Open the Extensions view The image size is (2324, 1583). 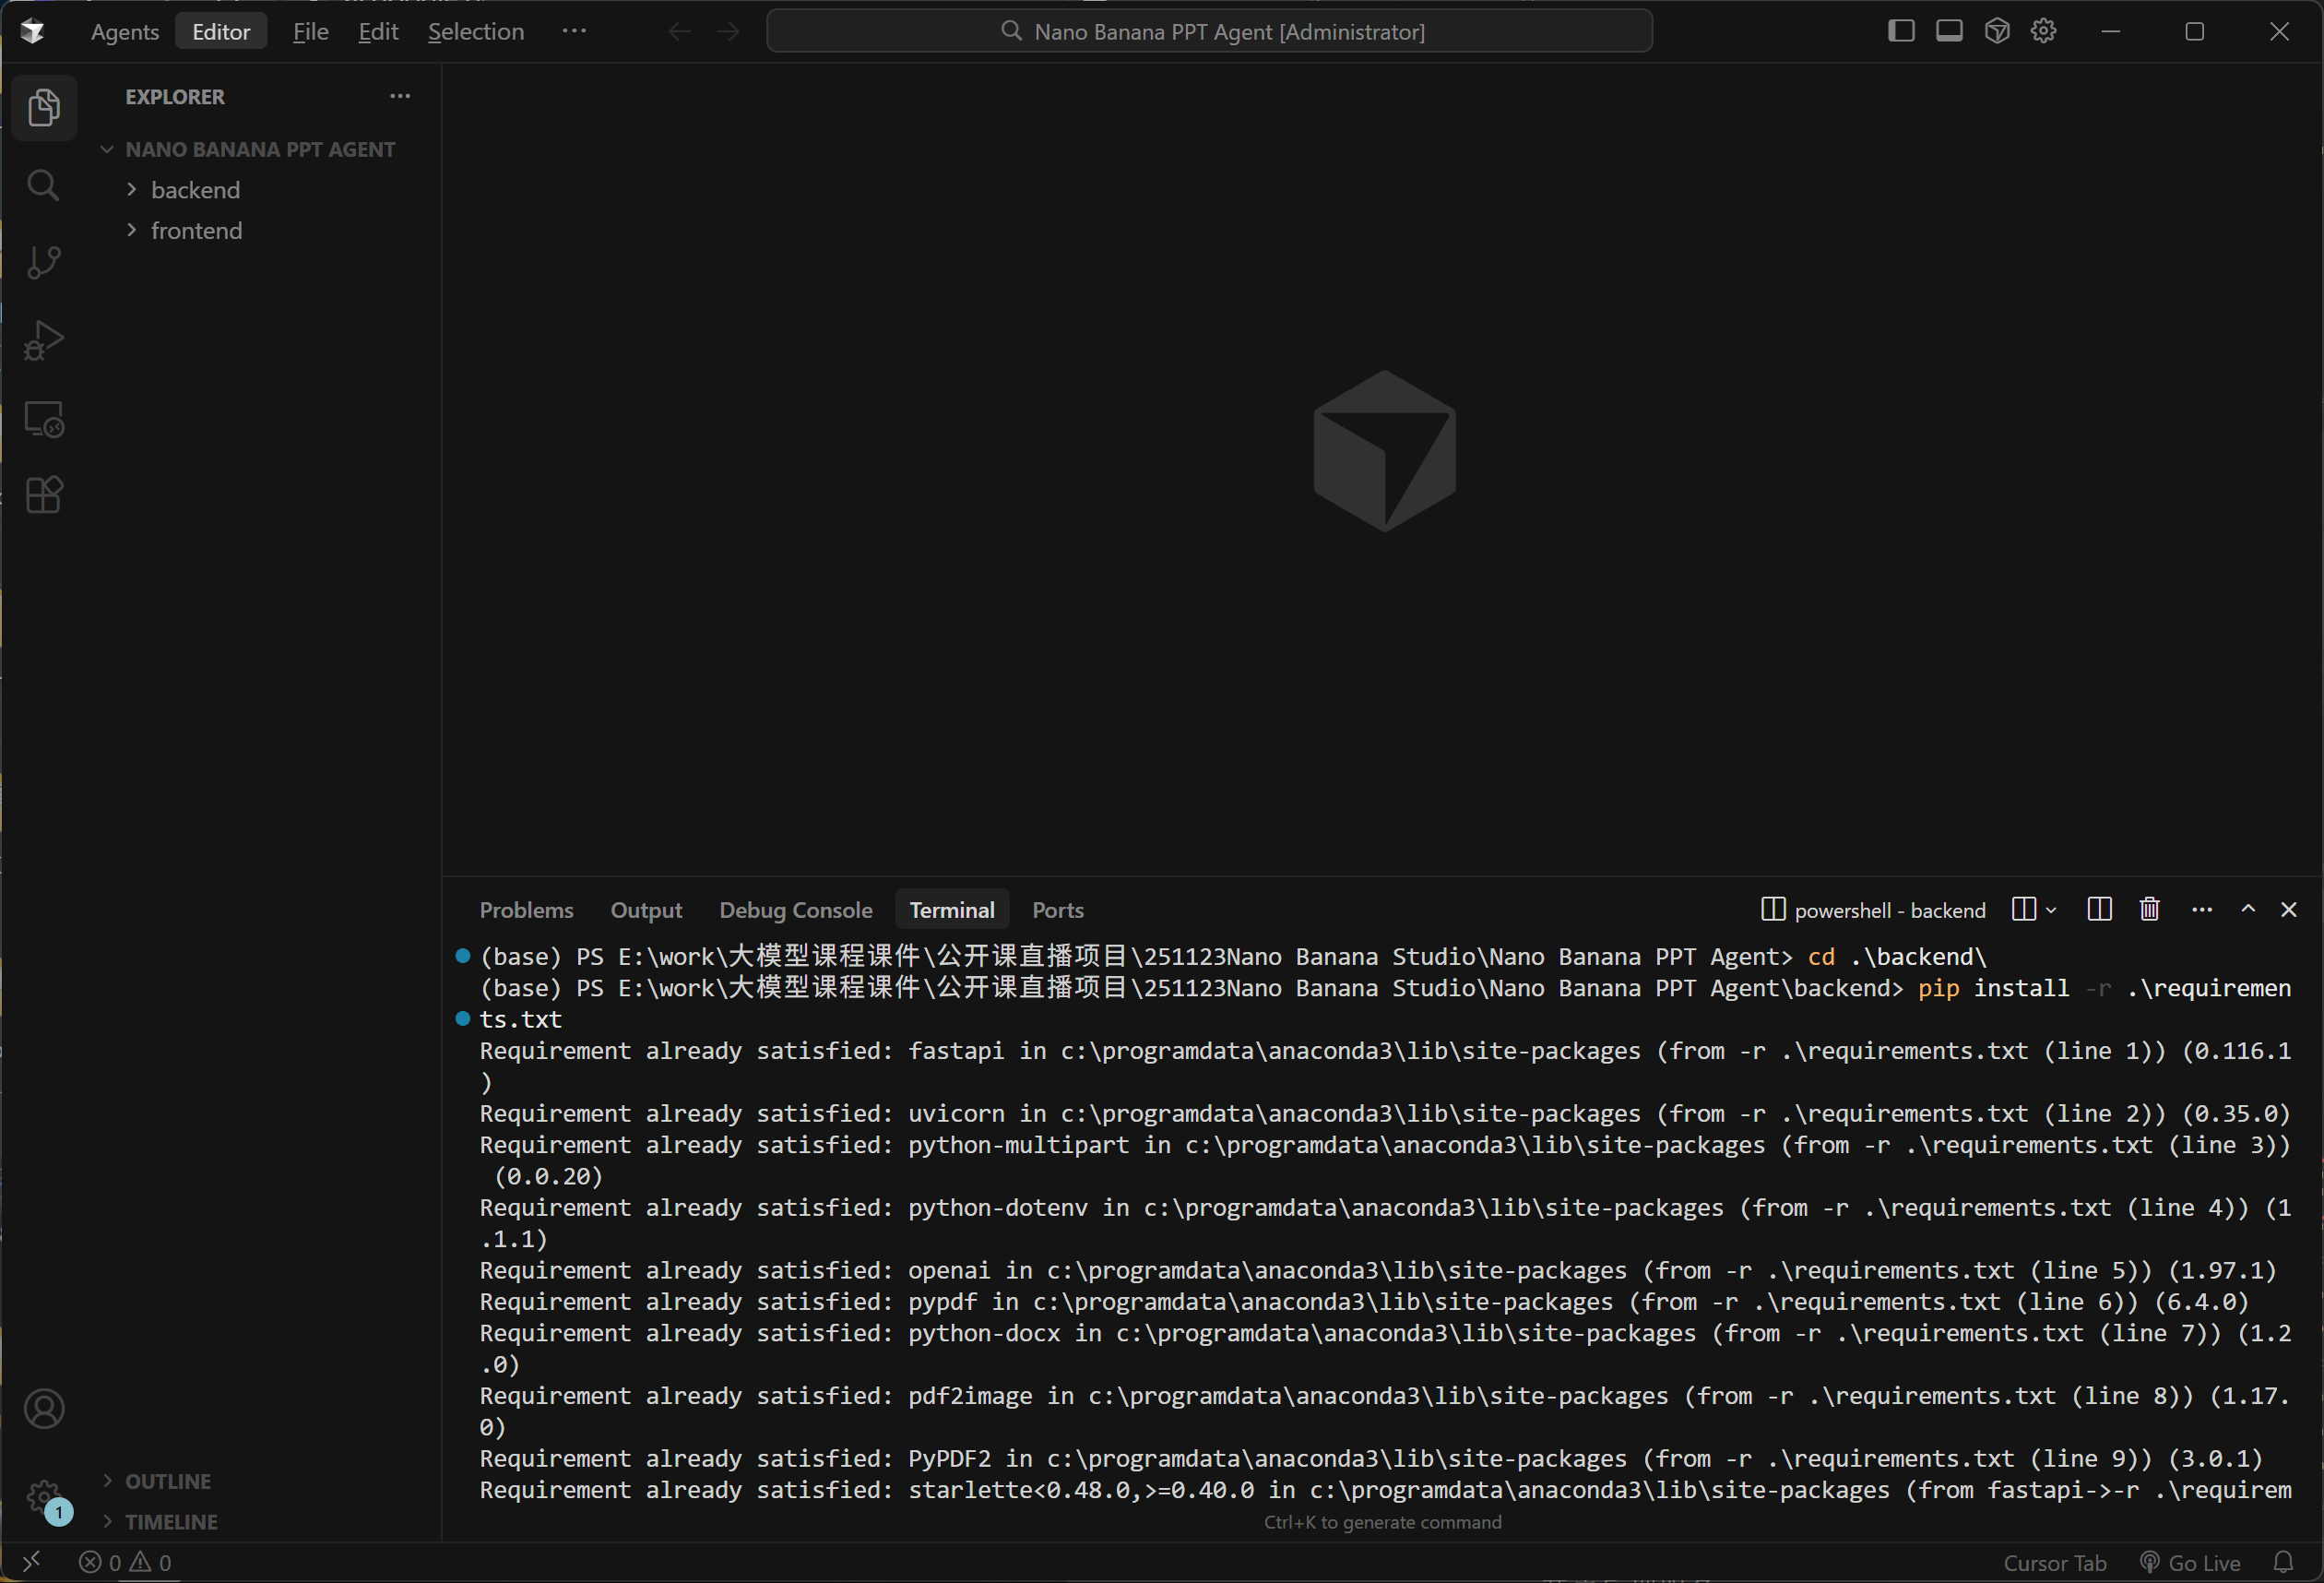click(x=44, y=495)
